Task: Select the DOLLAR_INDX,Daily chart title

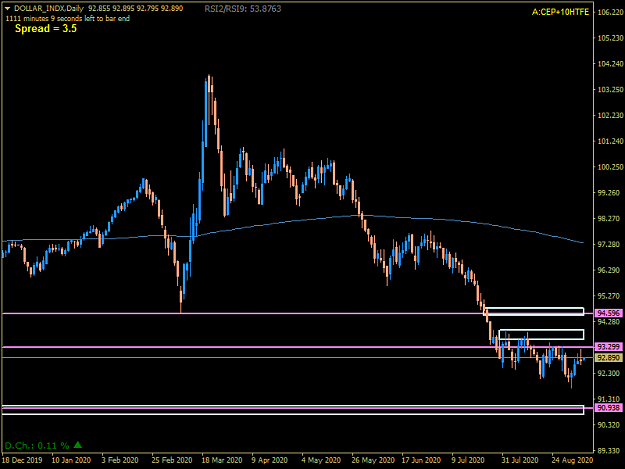Action: pyautogui.click(x=49, y=8)
